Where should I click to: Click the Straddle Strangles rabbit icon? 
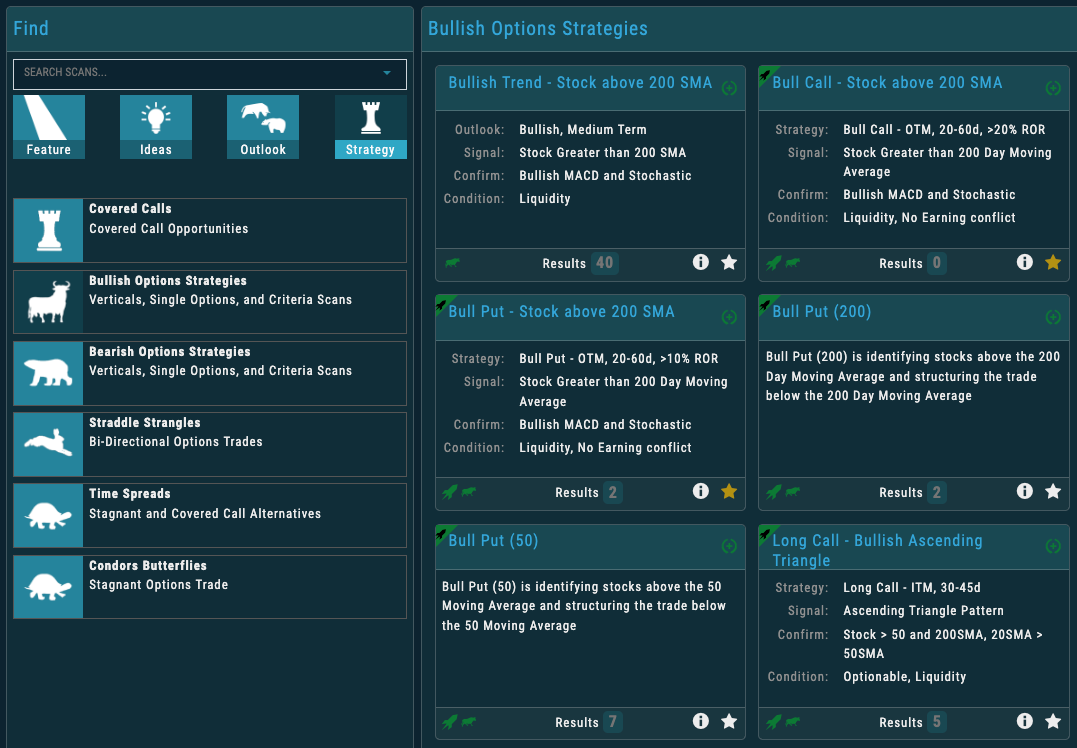pyautogui.click(x=49, y=444)
